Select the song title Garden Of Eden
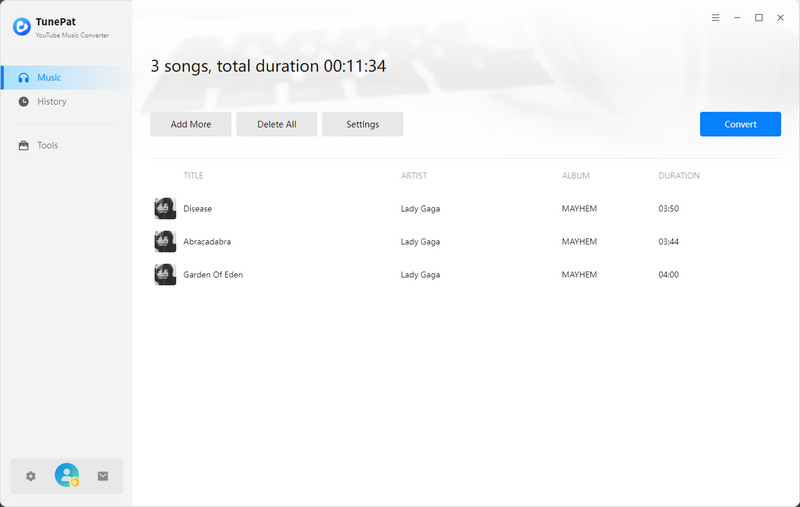This screenshot has width=800, height=507. [x=213, y=274]
